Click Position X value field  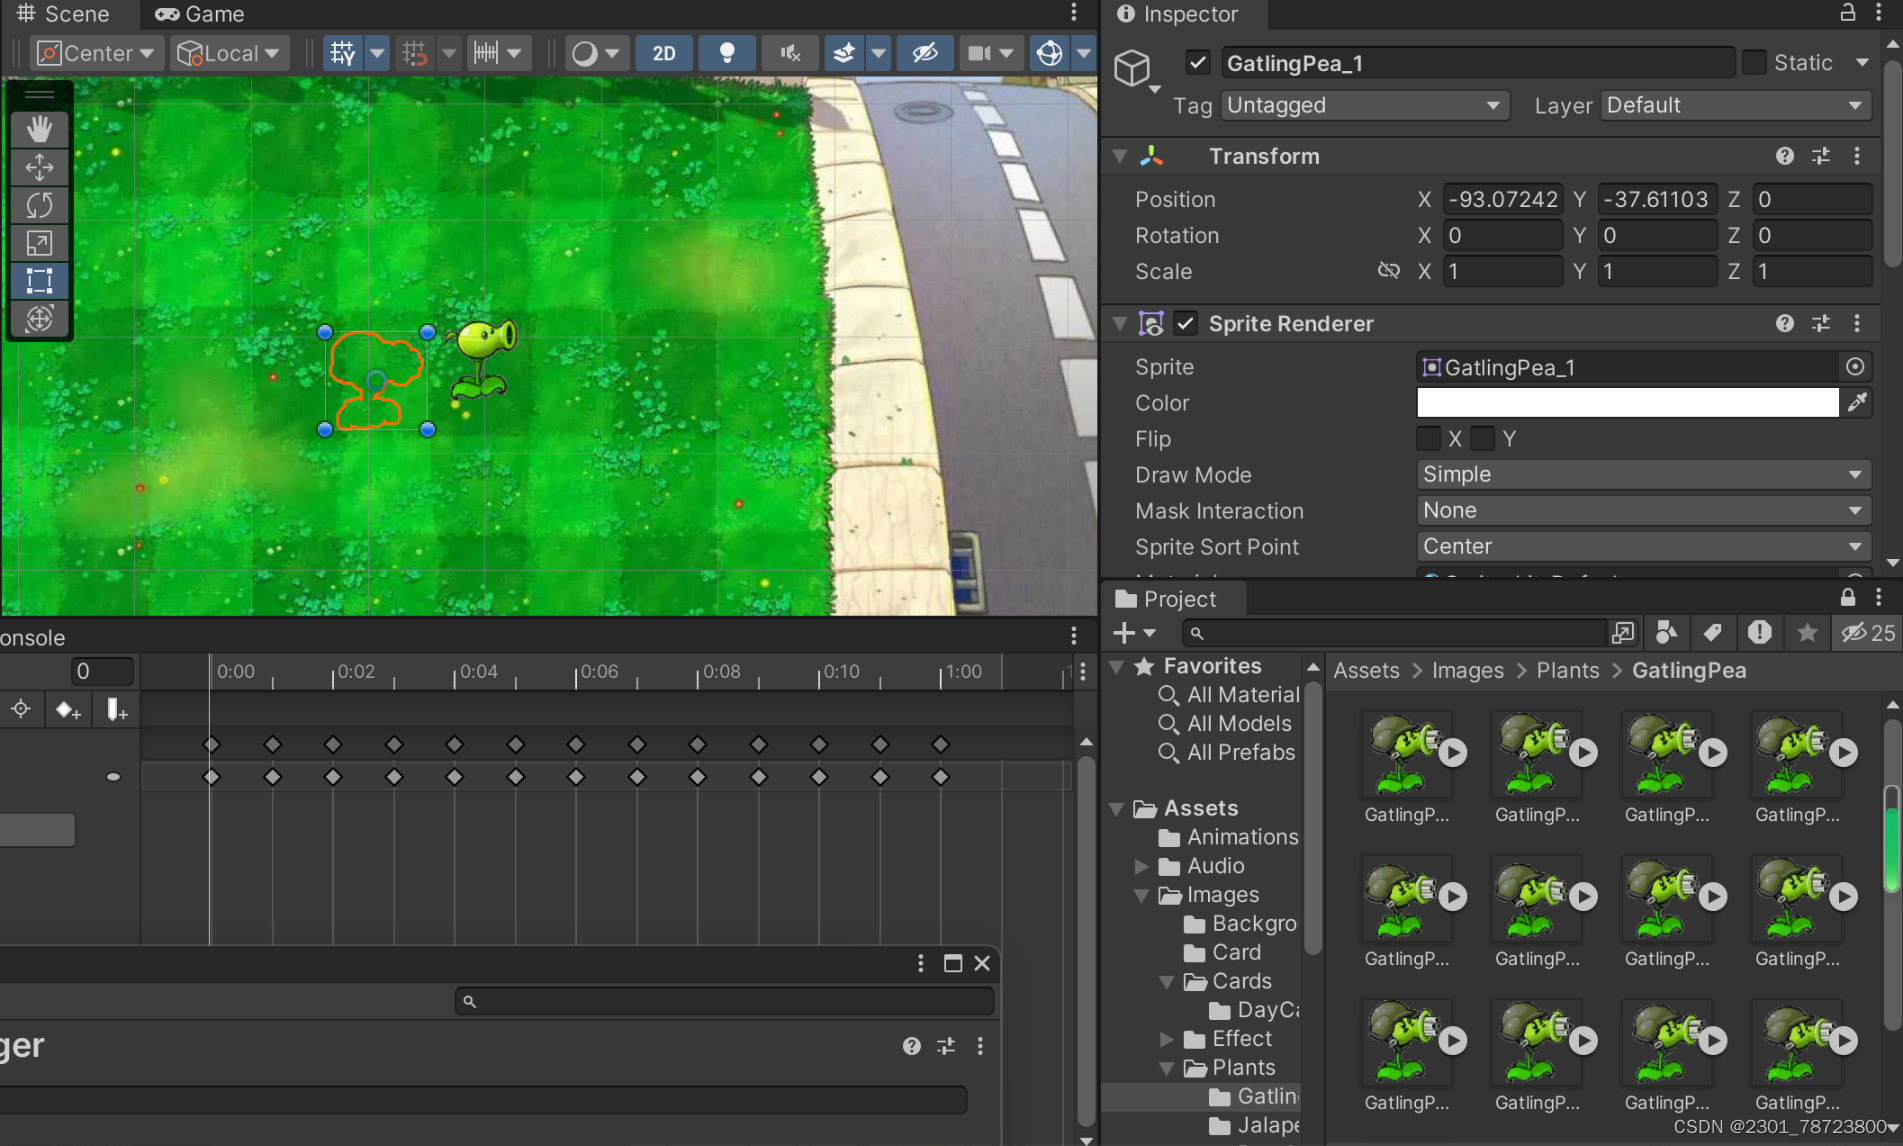tap(1503, 199)
